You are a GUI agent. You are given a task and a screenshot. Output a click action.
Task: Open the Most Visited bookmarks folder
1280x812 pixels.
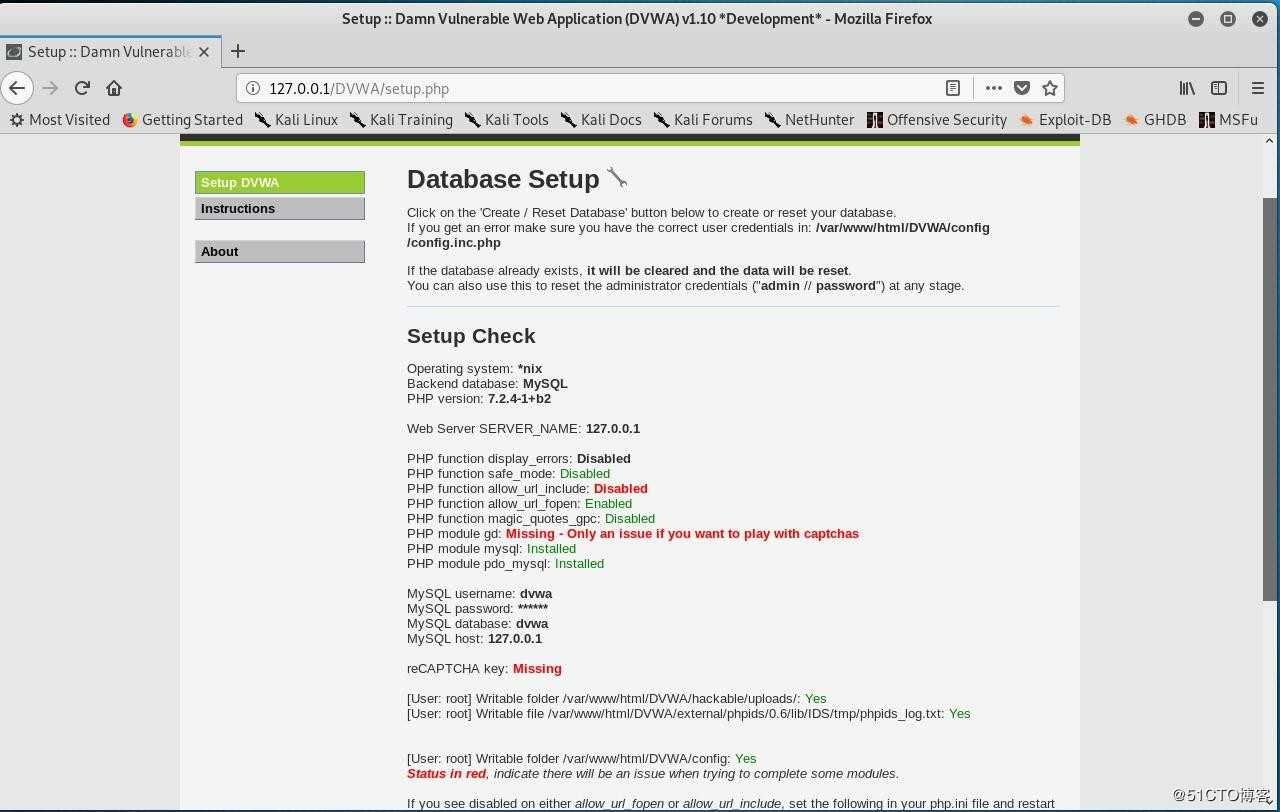coord(60,119)
